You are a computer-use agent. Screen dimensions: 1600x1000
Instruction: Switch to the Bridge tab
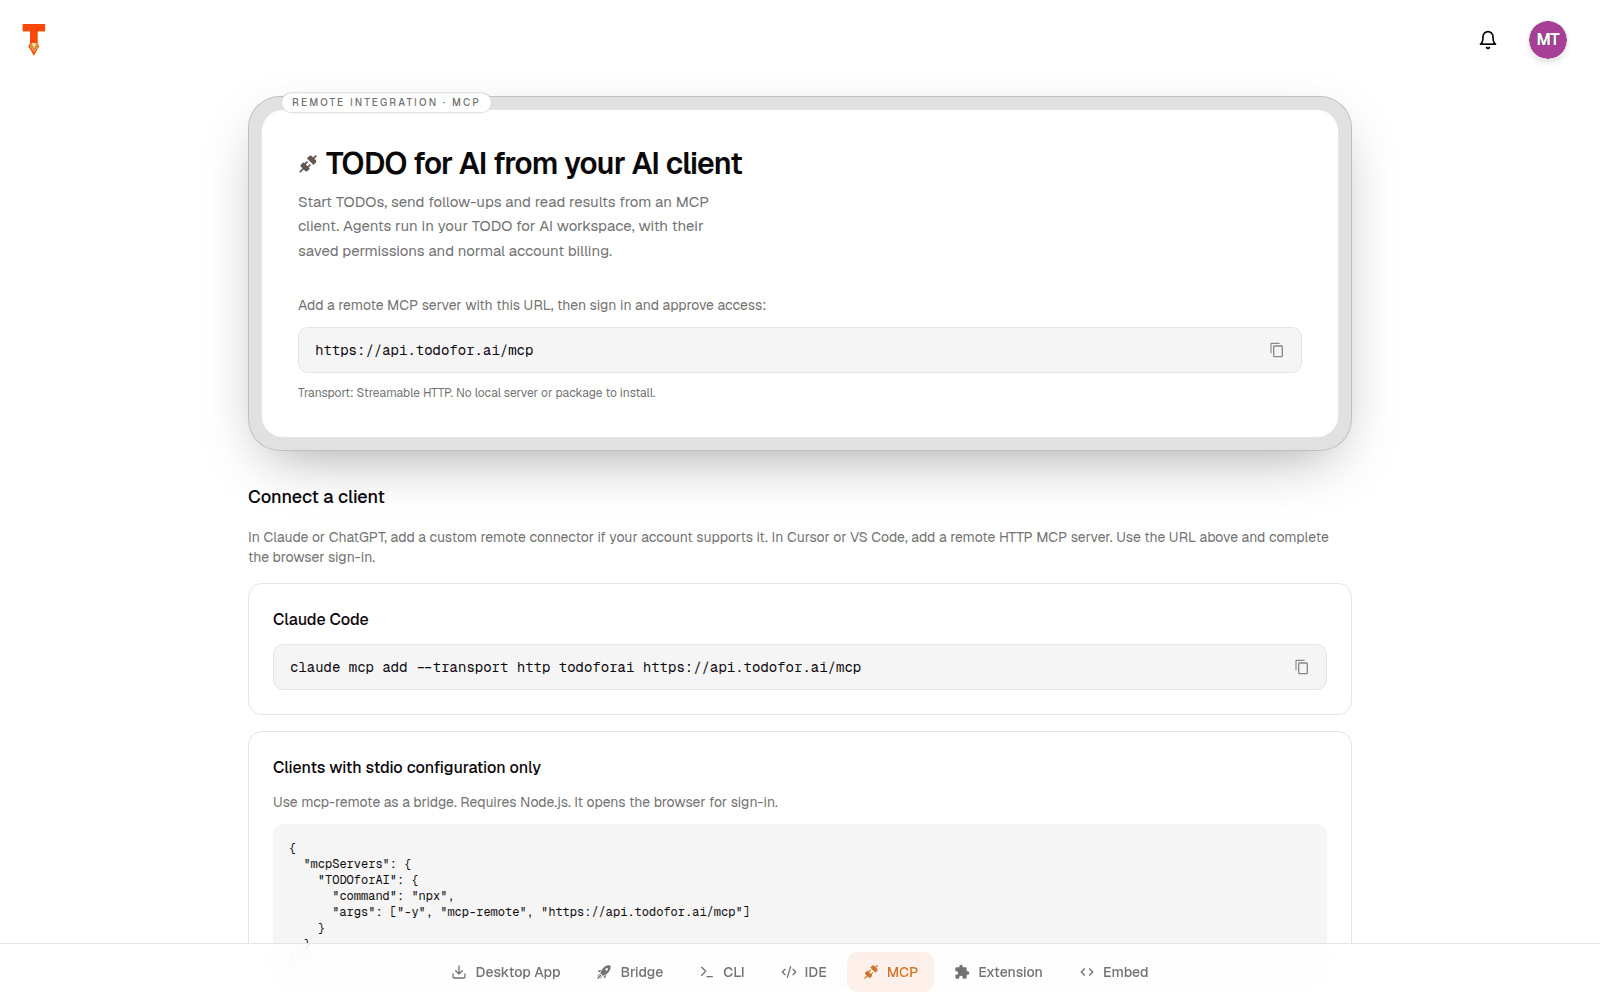[630, 972]
